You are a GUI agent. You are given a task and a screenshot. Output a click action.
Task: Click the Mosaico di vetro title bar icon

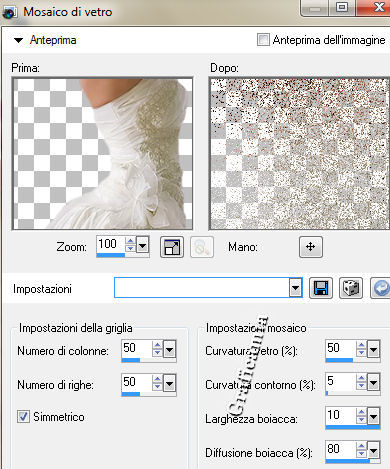pos(10,12)
